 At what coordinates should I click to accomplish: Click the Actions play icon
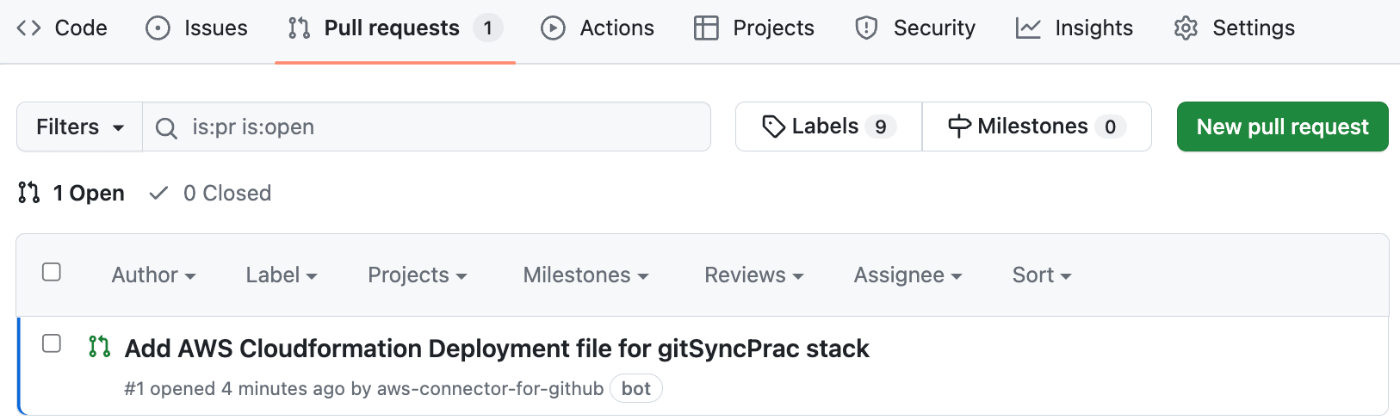pyautogui.click(x=553, y=28)
